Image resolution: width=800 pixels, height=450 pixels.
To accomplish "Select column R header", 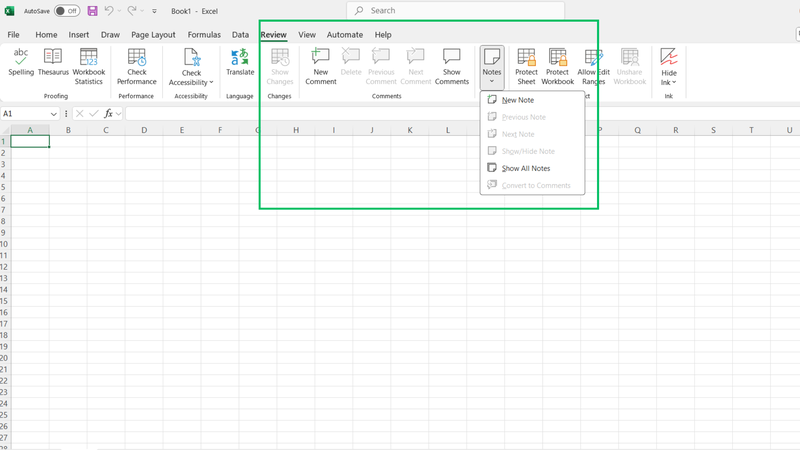I will point(676,130).
